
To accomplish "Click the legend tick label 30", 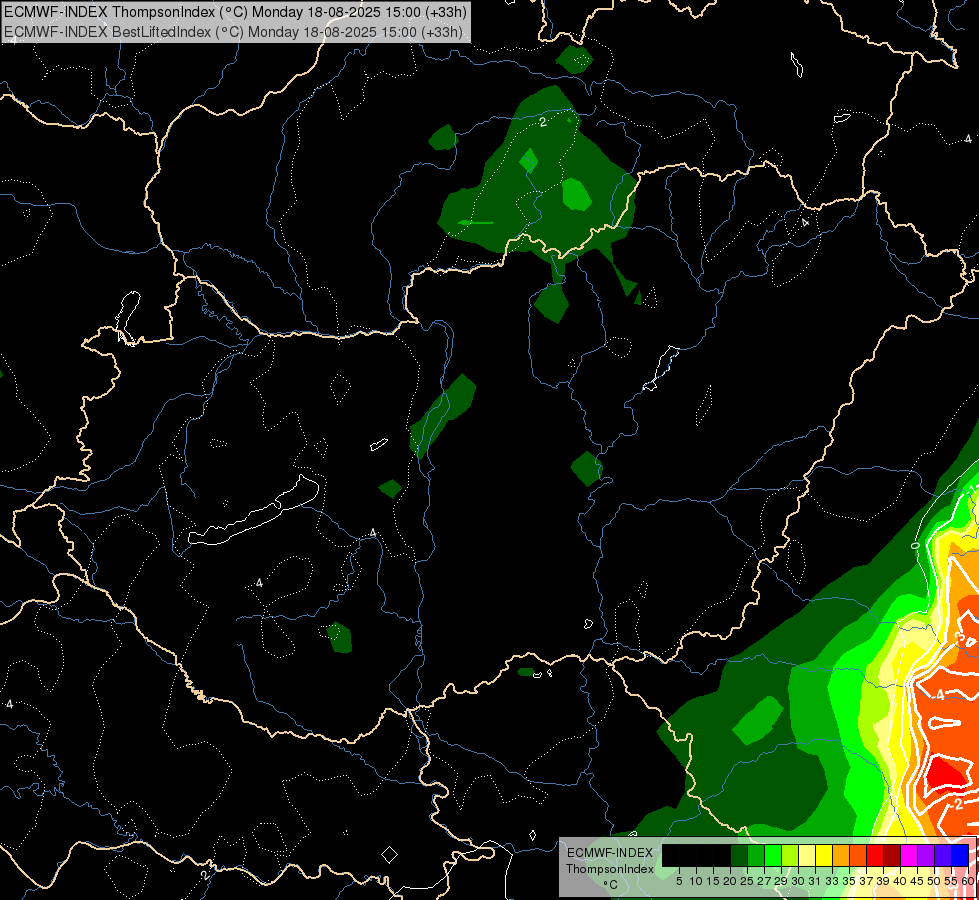I will (x=798, y=881).
